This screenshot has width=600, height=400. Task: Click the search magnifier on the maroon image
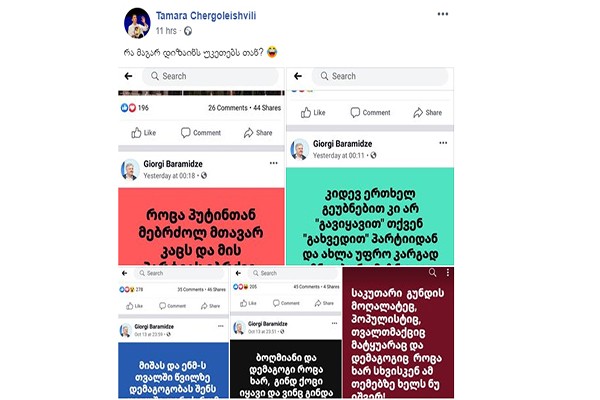(x=432, y=273)
